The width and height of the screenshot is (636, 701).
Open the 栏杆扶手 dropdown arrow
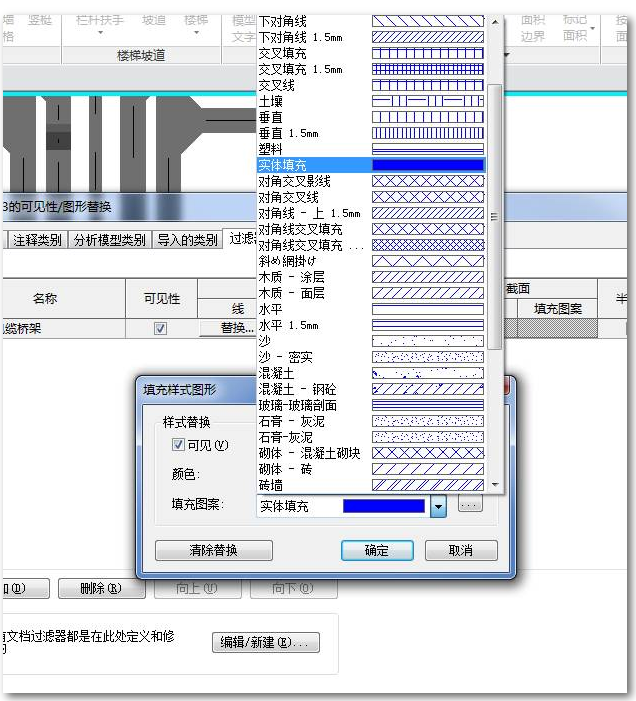[x=100, y=33]
